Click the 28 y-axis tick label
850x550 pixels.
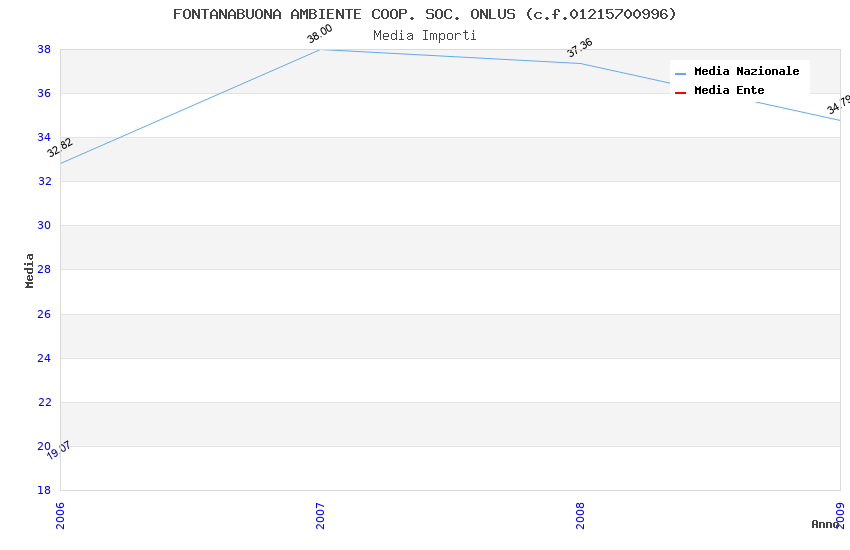(44, 269)
